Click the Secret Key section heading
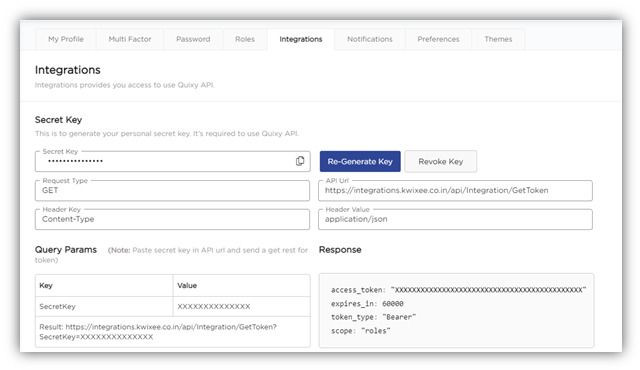640x370 pixels. point(58,120)
